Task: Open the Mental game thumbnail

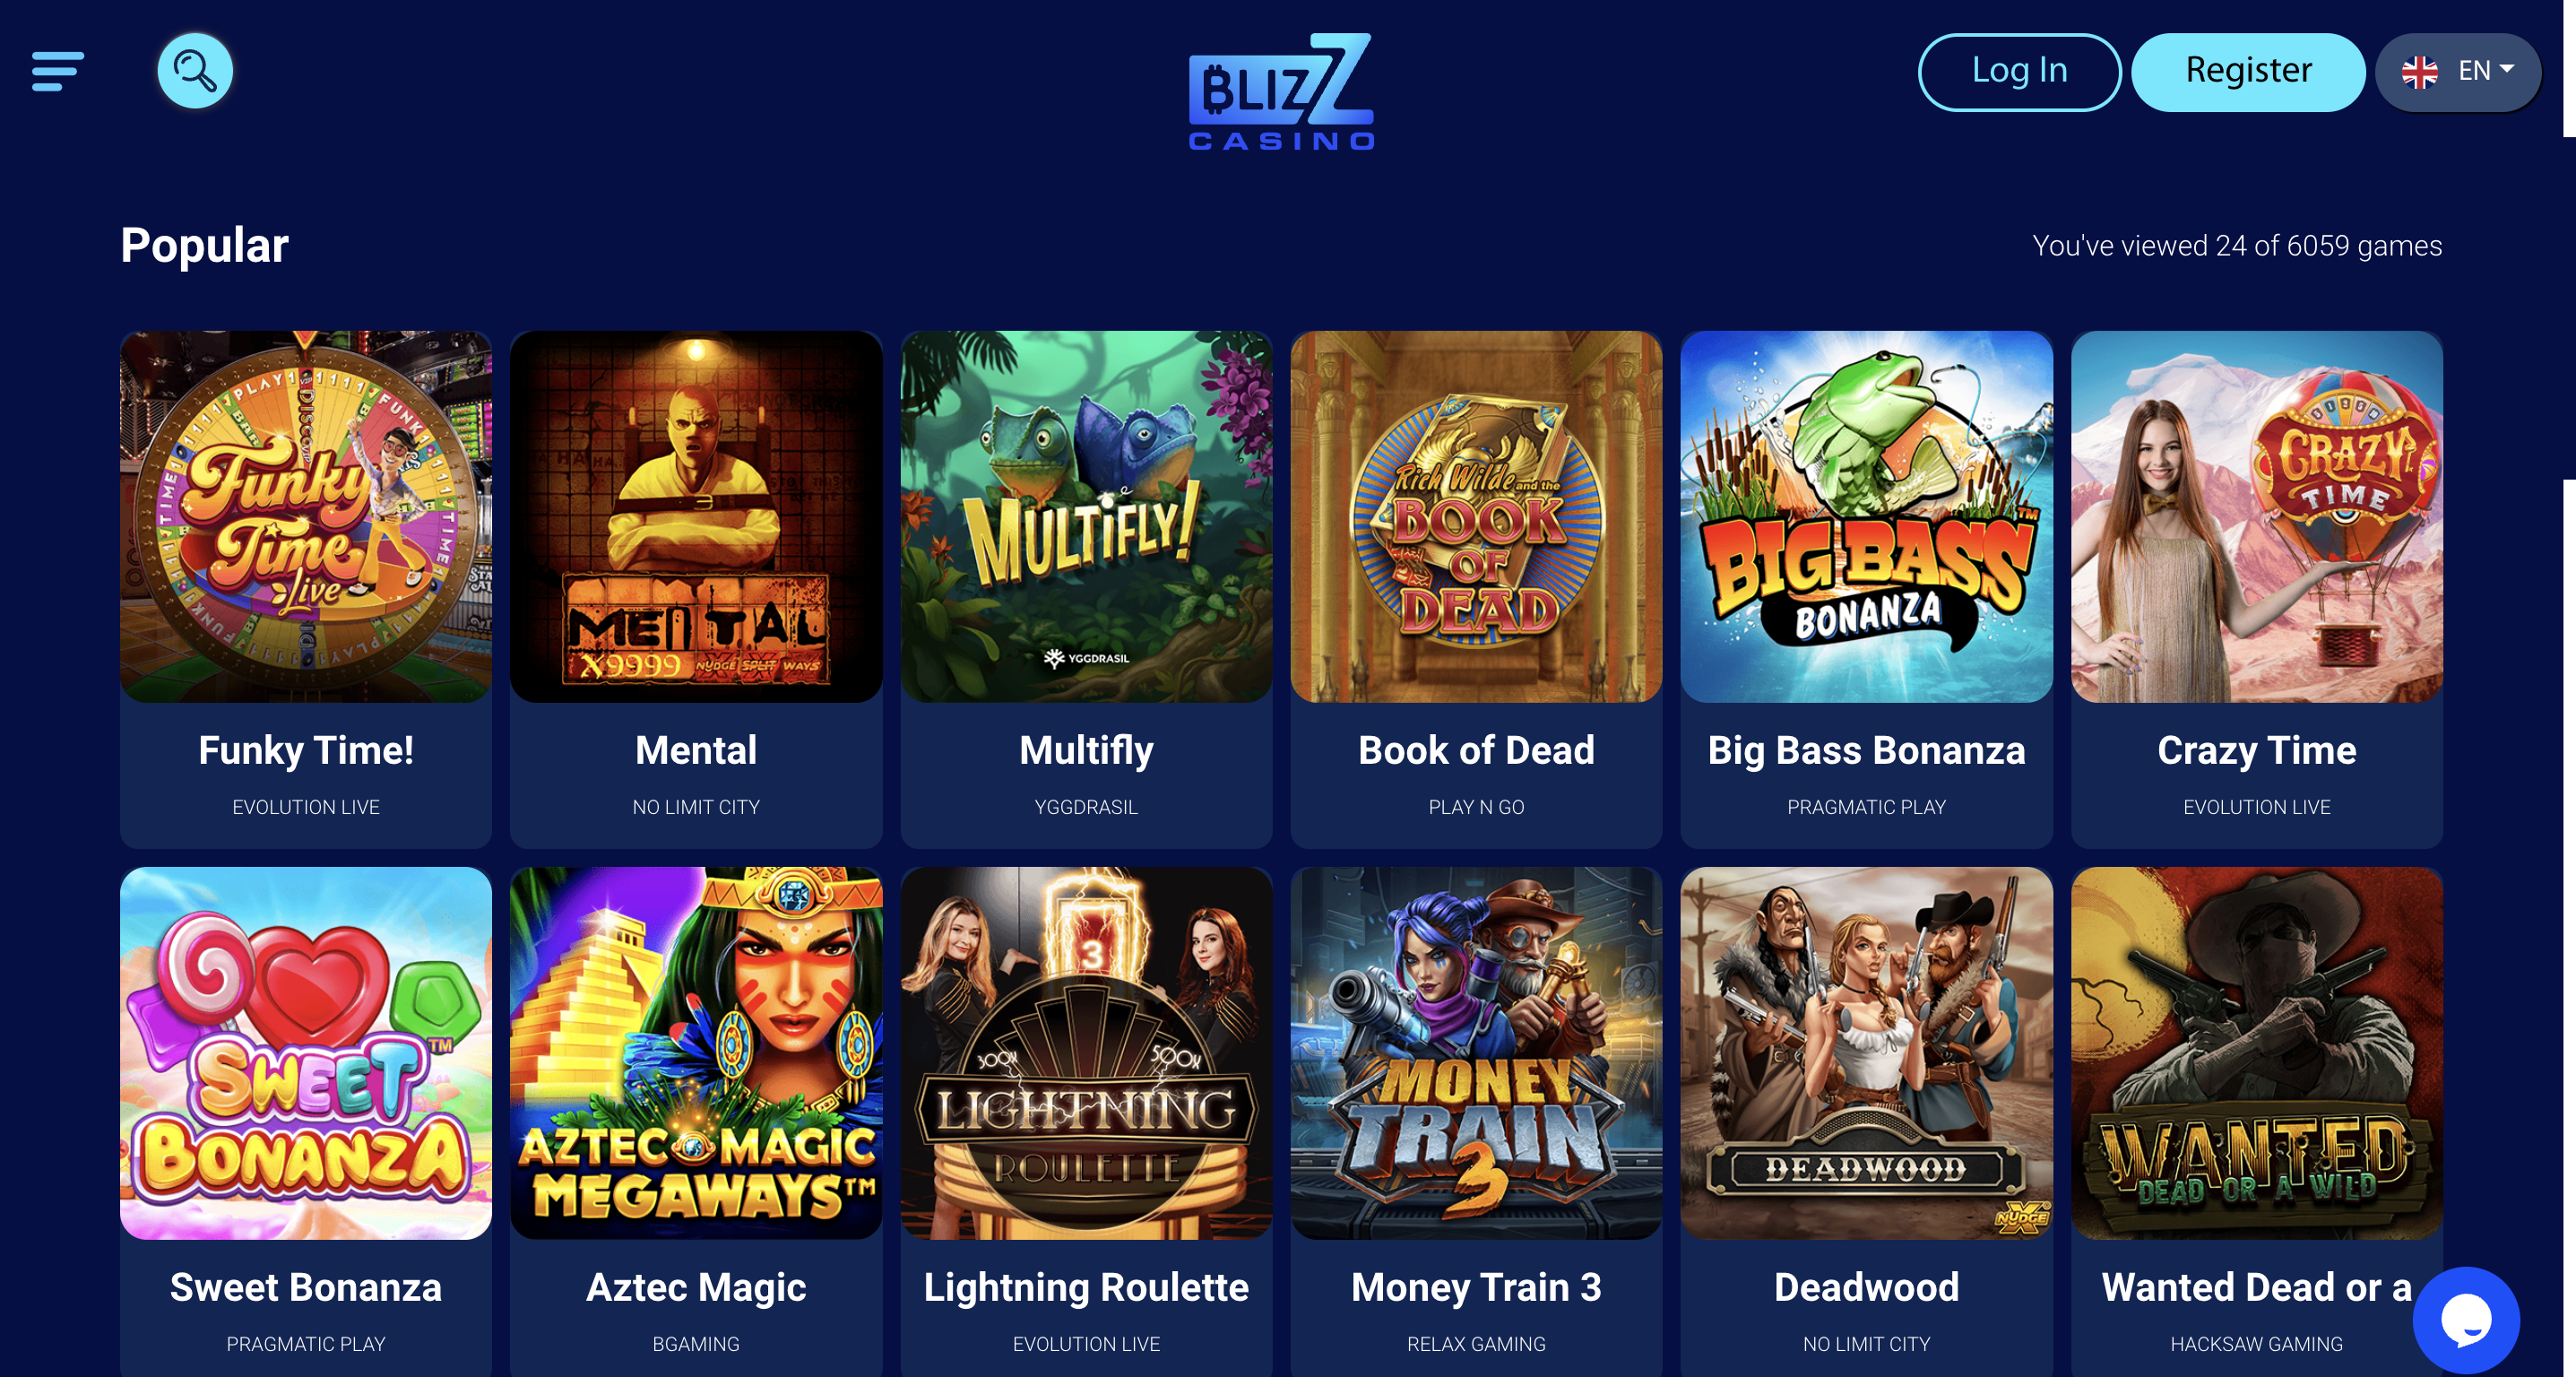Action: pyautogui.click(x=696, y=517)
